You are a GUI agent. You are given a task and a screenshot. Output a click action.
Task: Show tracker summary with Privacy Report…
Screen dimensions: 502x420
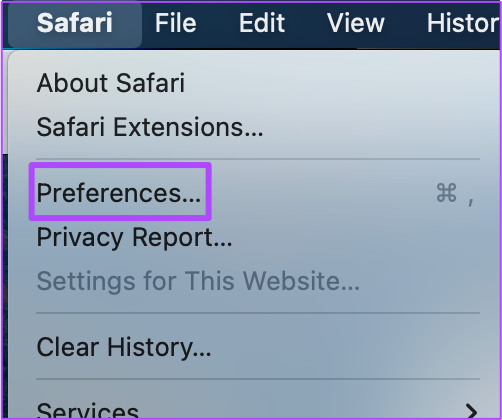coord(134,237)
